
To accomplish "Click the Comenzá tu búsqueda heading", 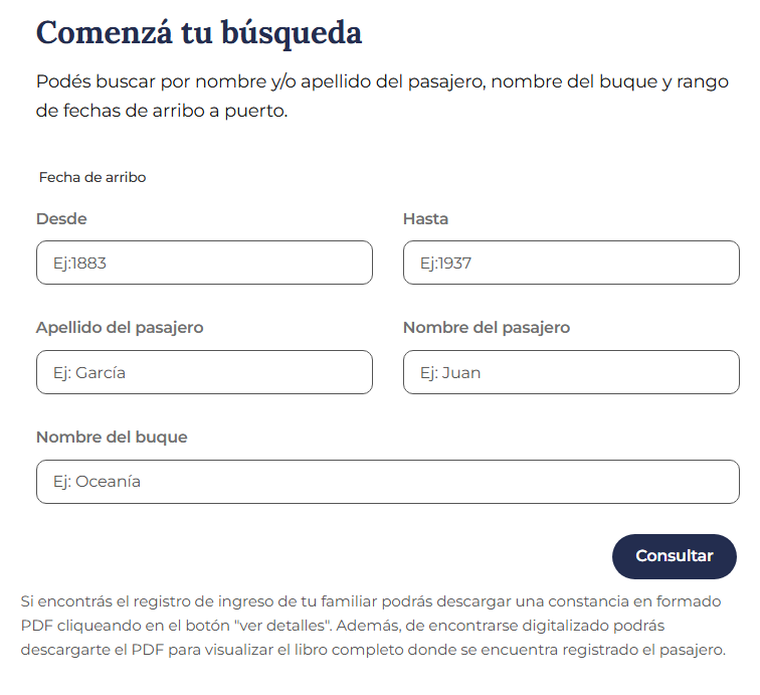I will point(198,32).
